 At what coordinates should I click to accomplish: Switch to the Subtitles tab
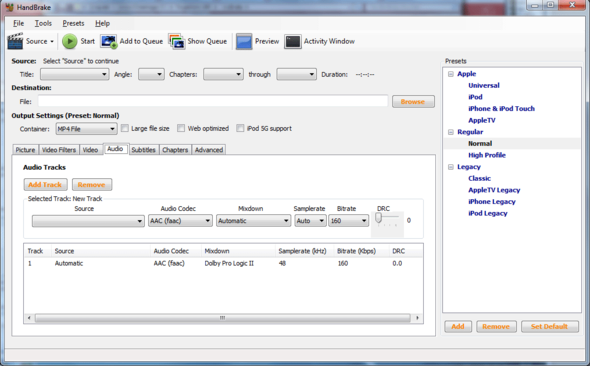coord(143,150)
